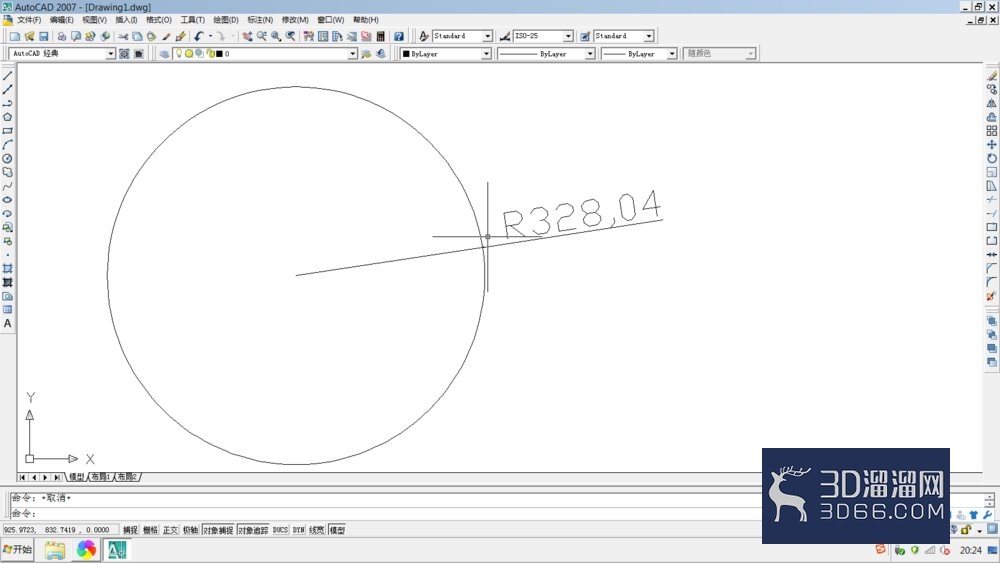Select the Rotate tool in modify toolbar
The width and height of the screenshot is (1000, 563).
(x=992, y=159)
